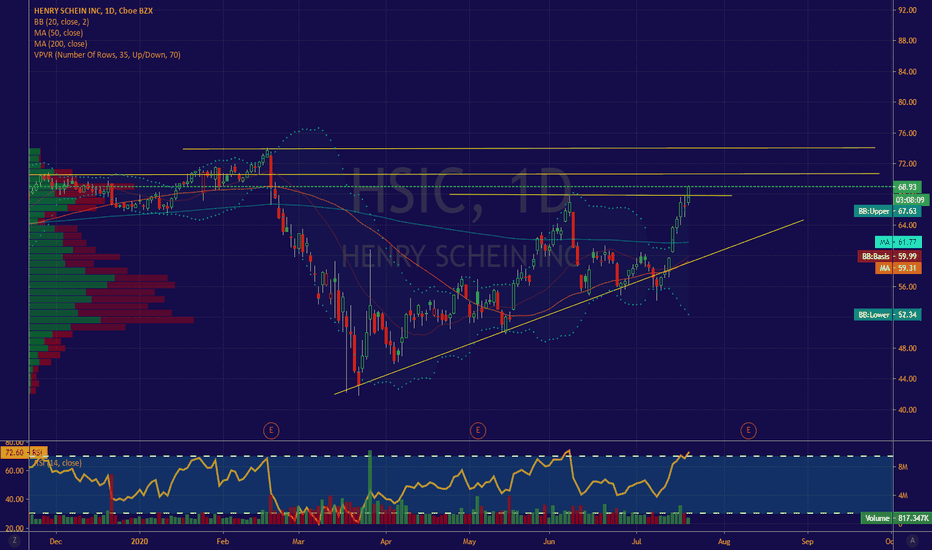Viewport: 932px width, 550px height.
Task: Click the current price label 68.93
Action: [906, 187]
